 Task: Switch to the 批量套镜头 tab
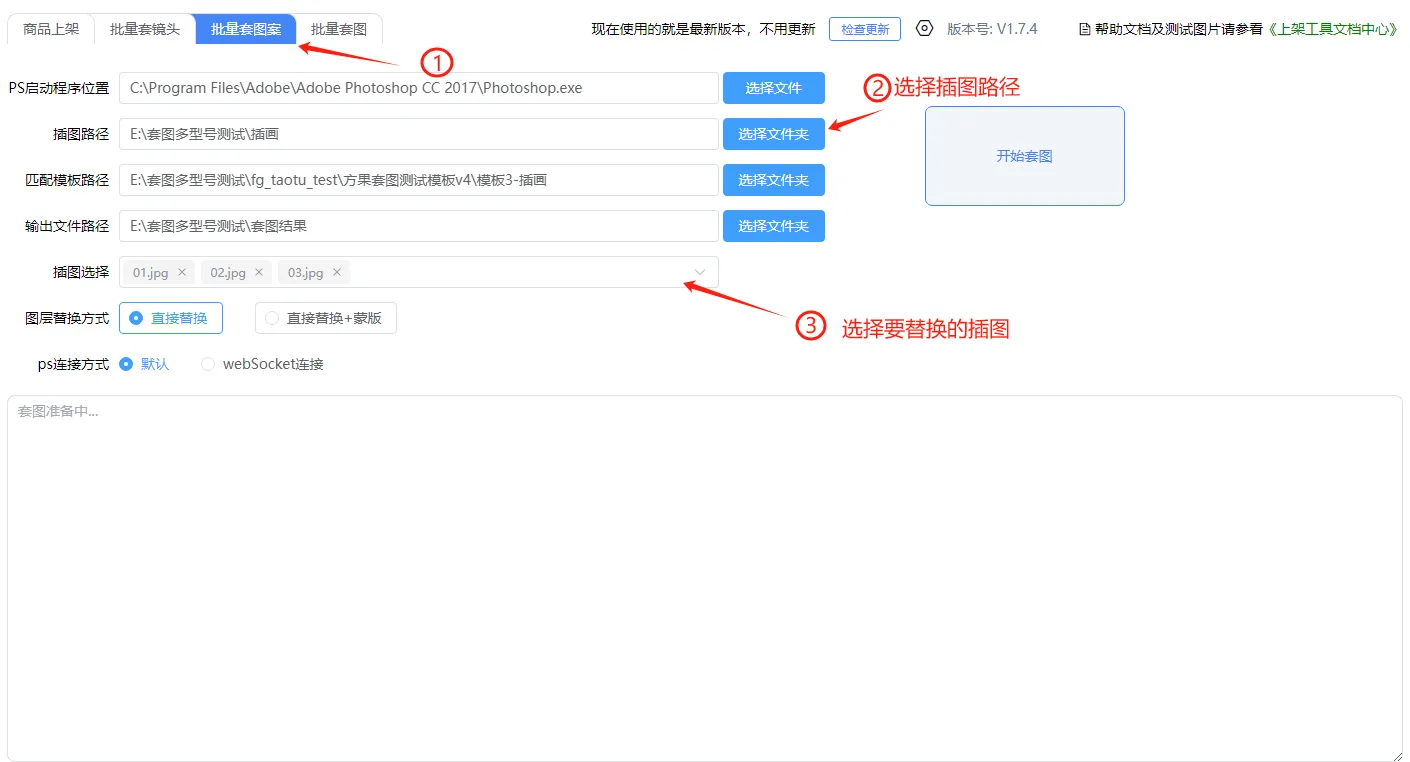click(x=145, y=29)
